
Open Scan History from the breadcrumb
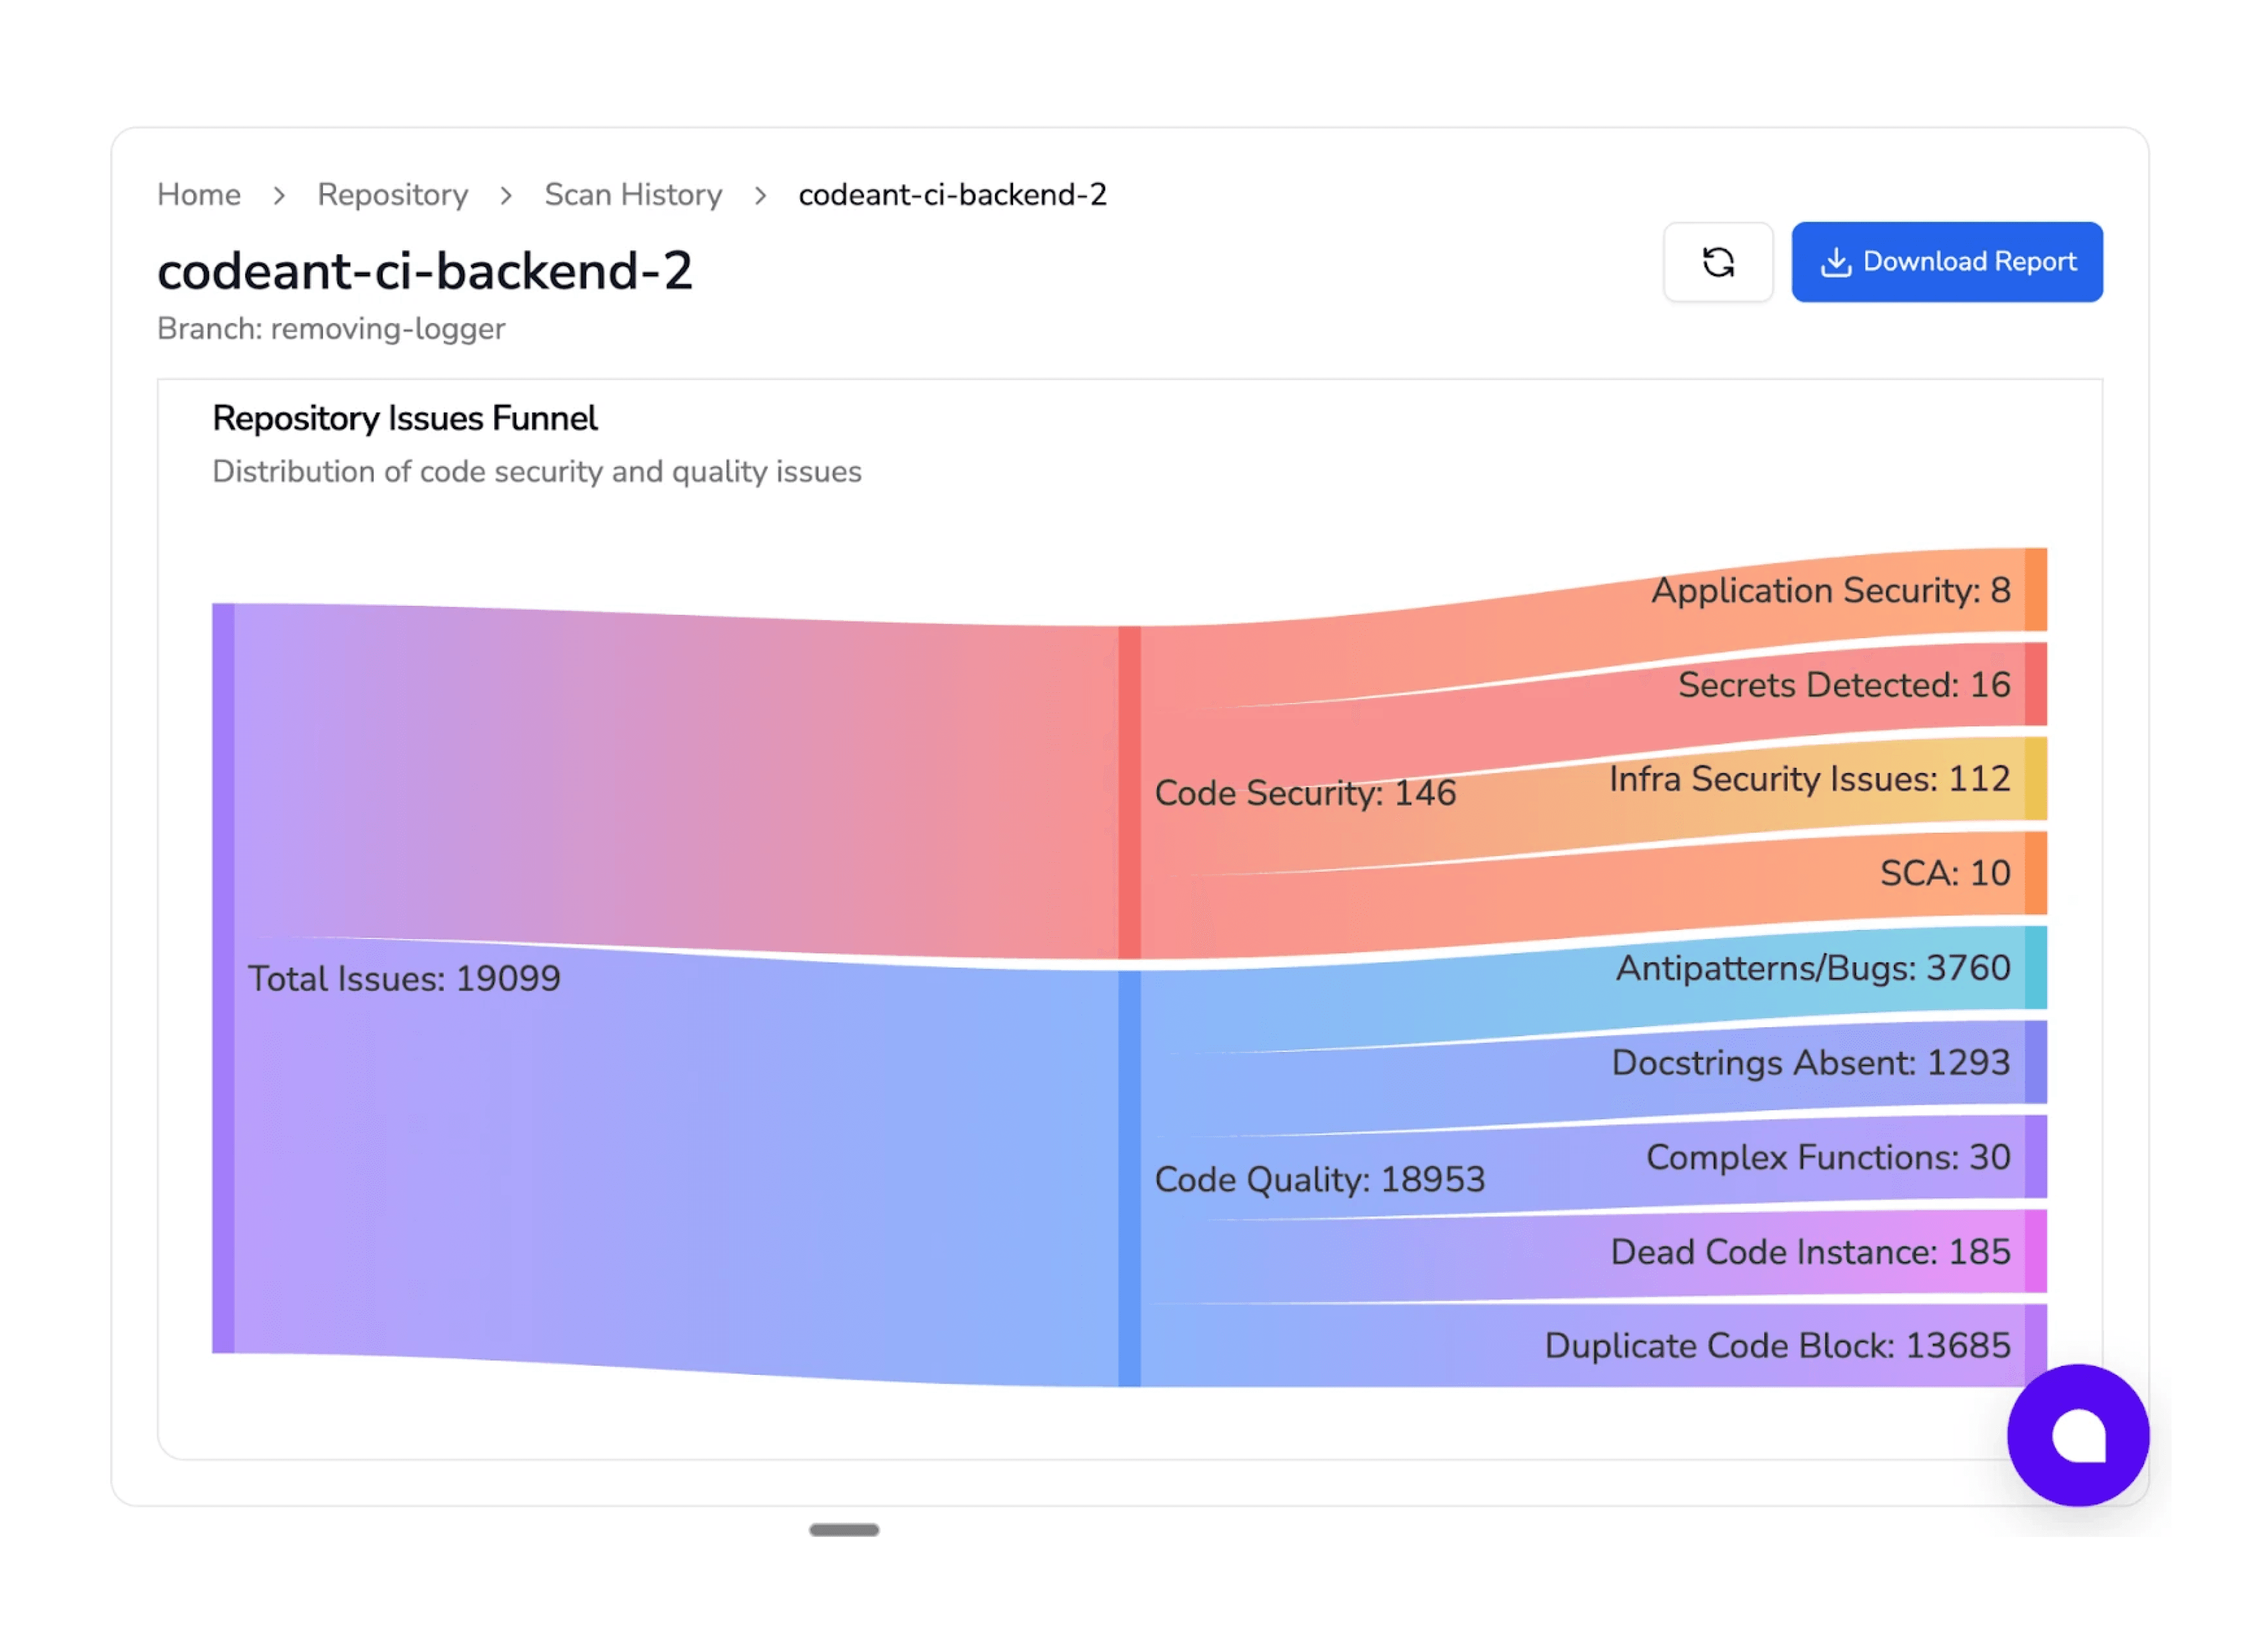tap(632, 194)
